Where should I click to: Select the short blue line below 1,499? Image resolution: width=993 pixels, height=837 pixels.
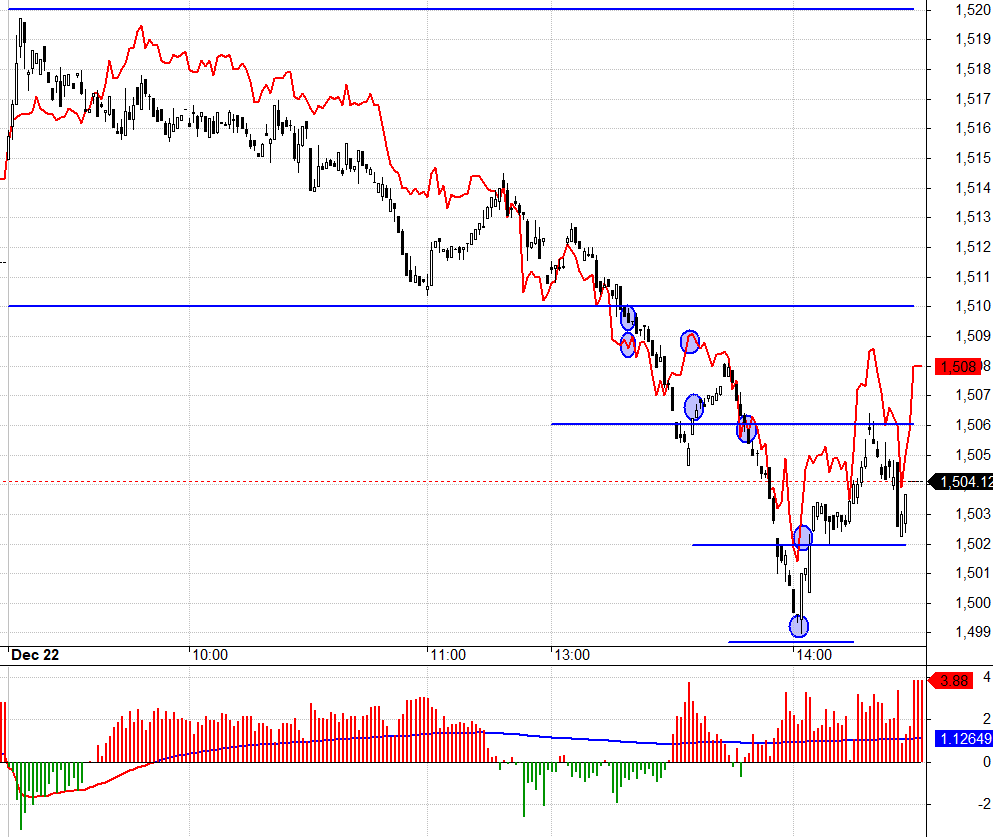tap(790, 642)
